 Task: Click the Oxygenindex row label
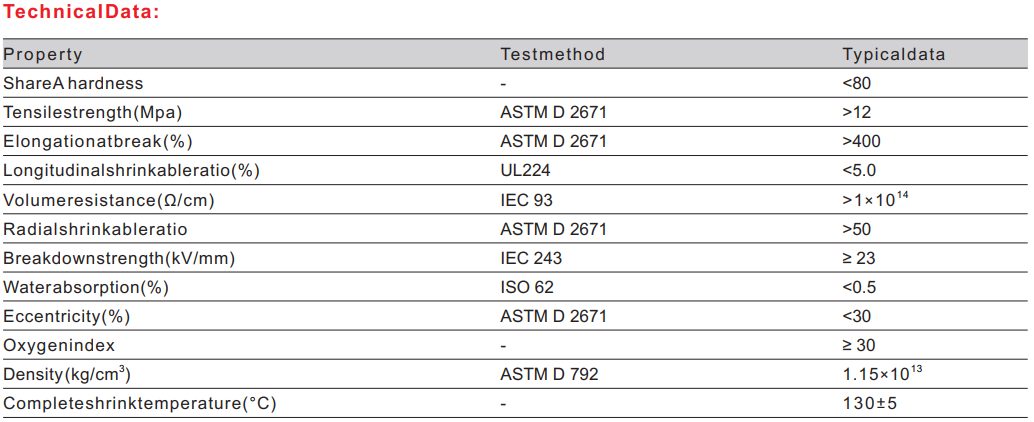[x=59, y=346]
